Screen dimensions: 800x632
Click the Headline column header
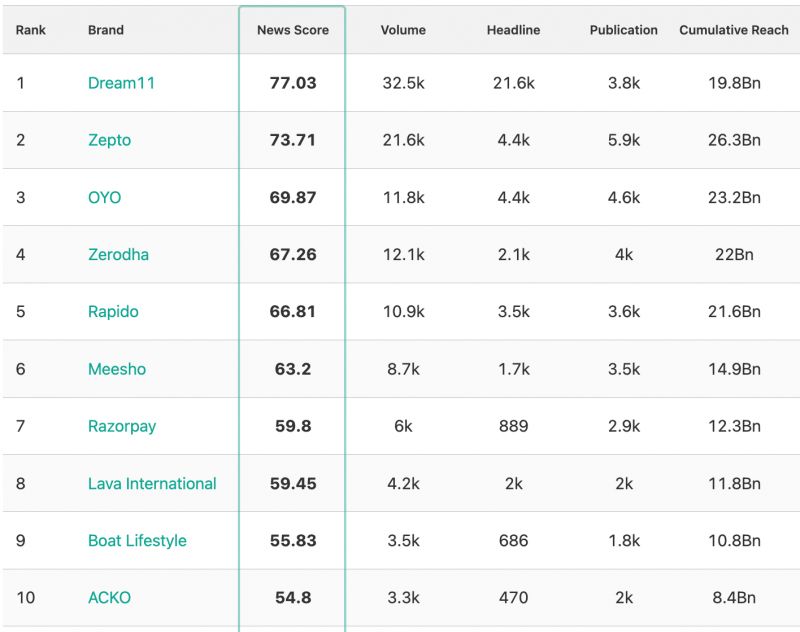[x=513, y=30]
